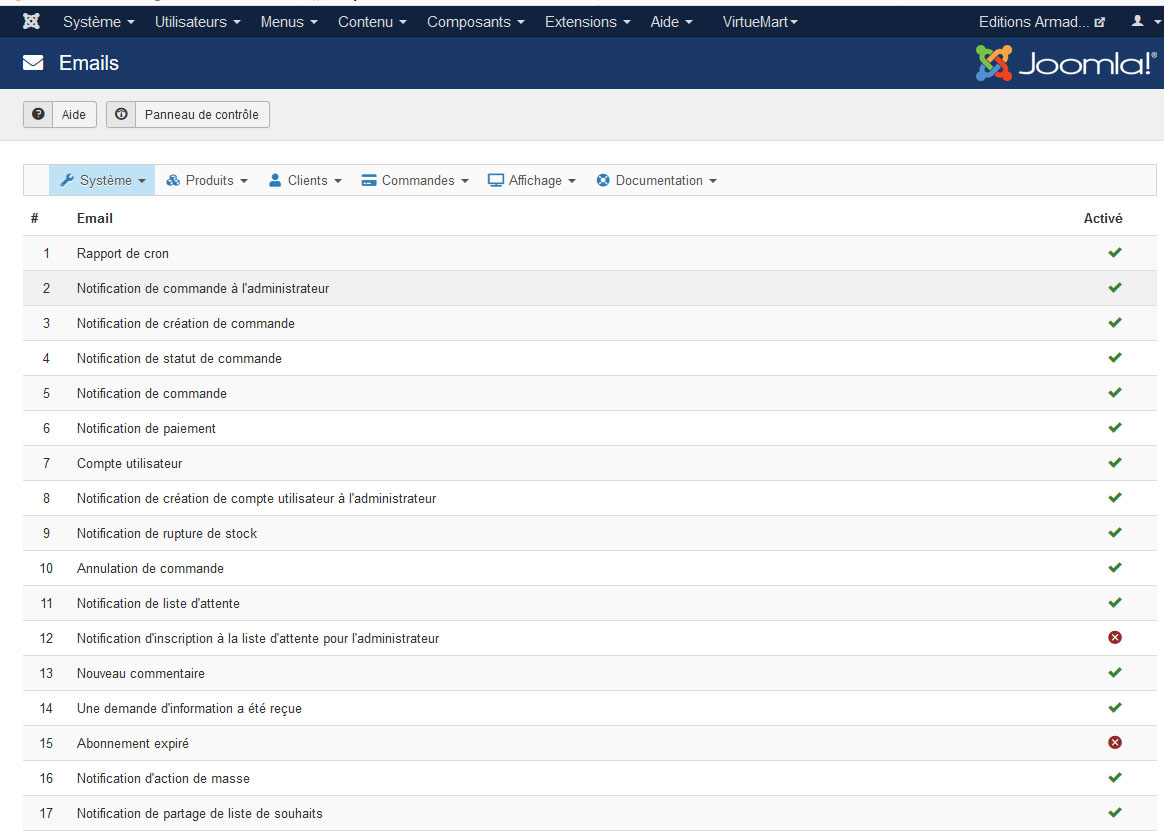Screen dimensions: 1164x833
Task: Open the user profile icon in the top bar
Action: pos(1137,22)
